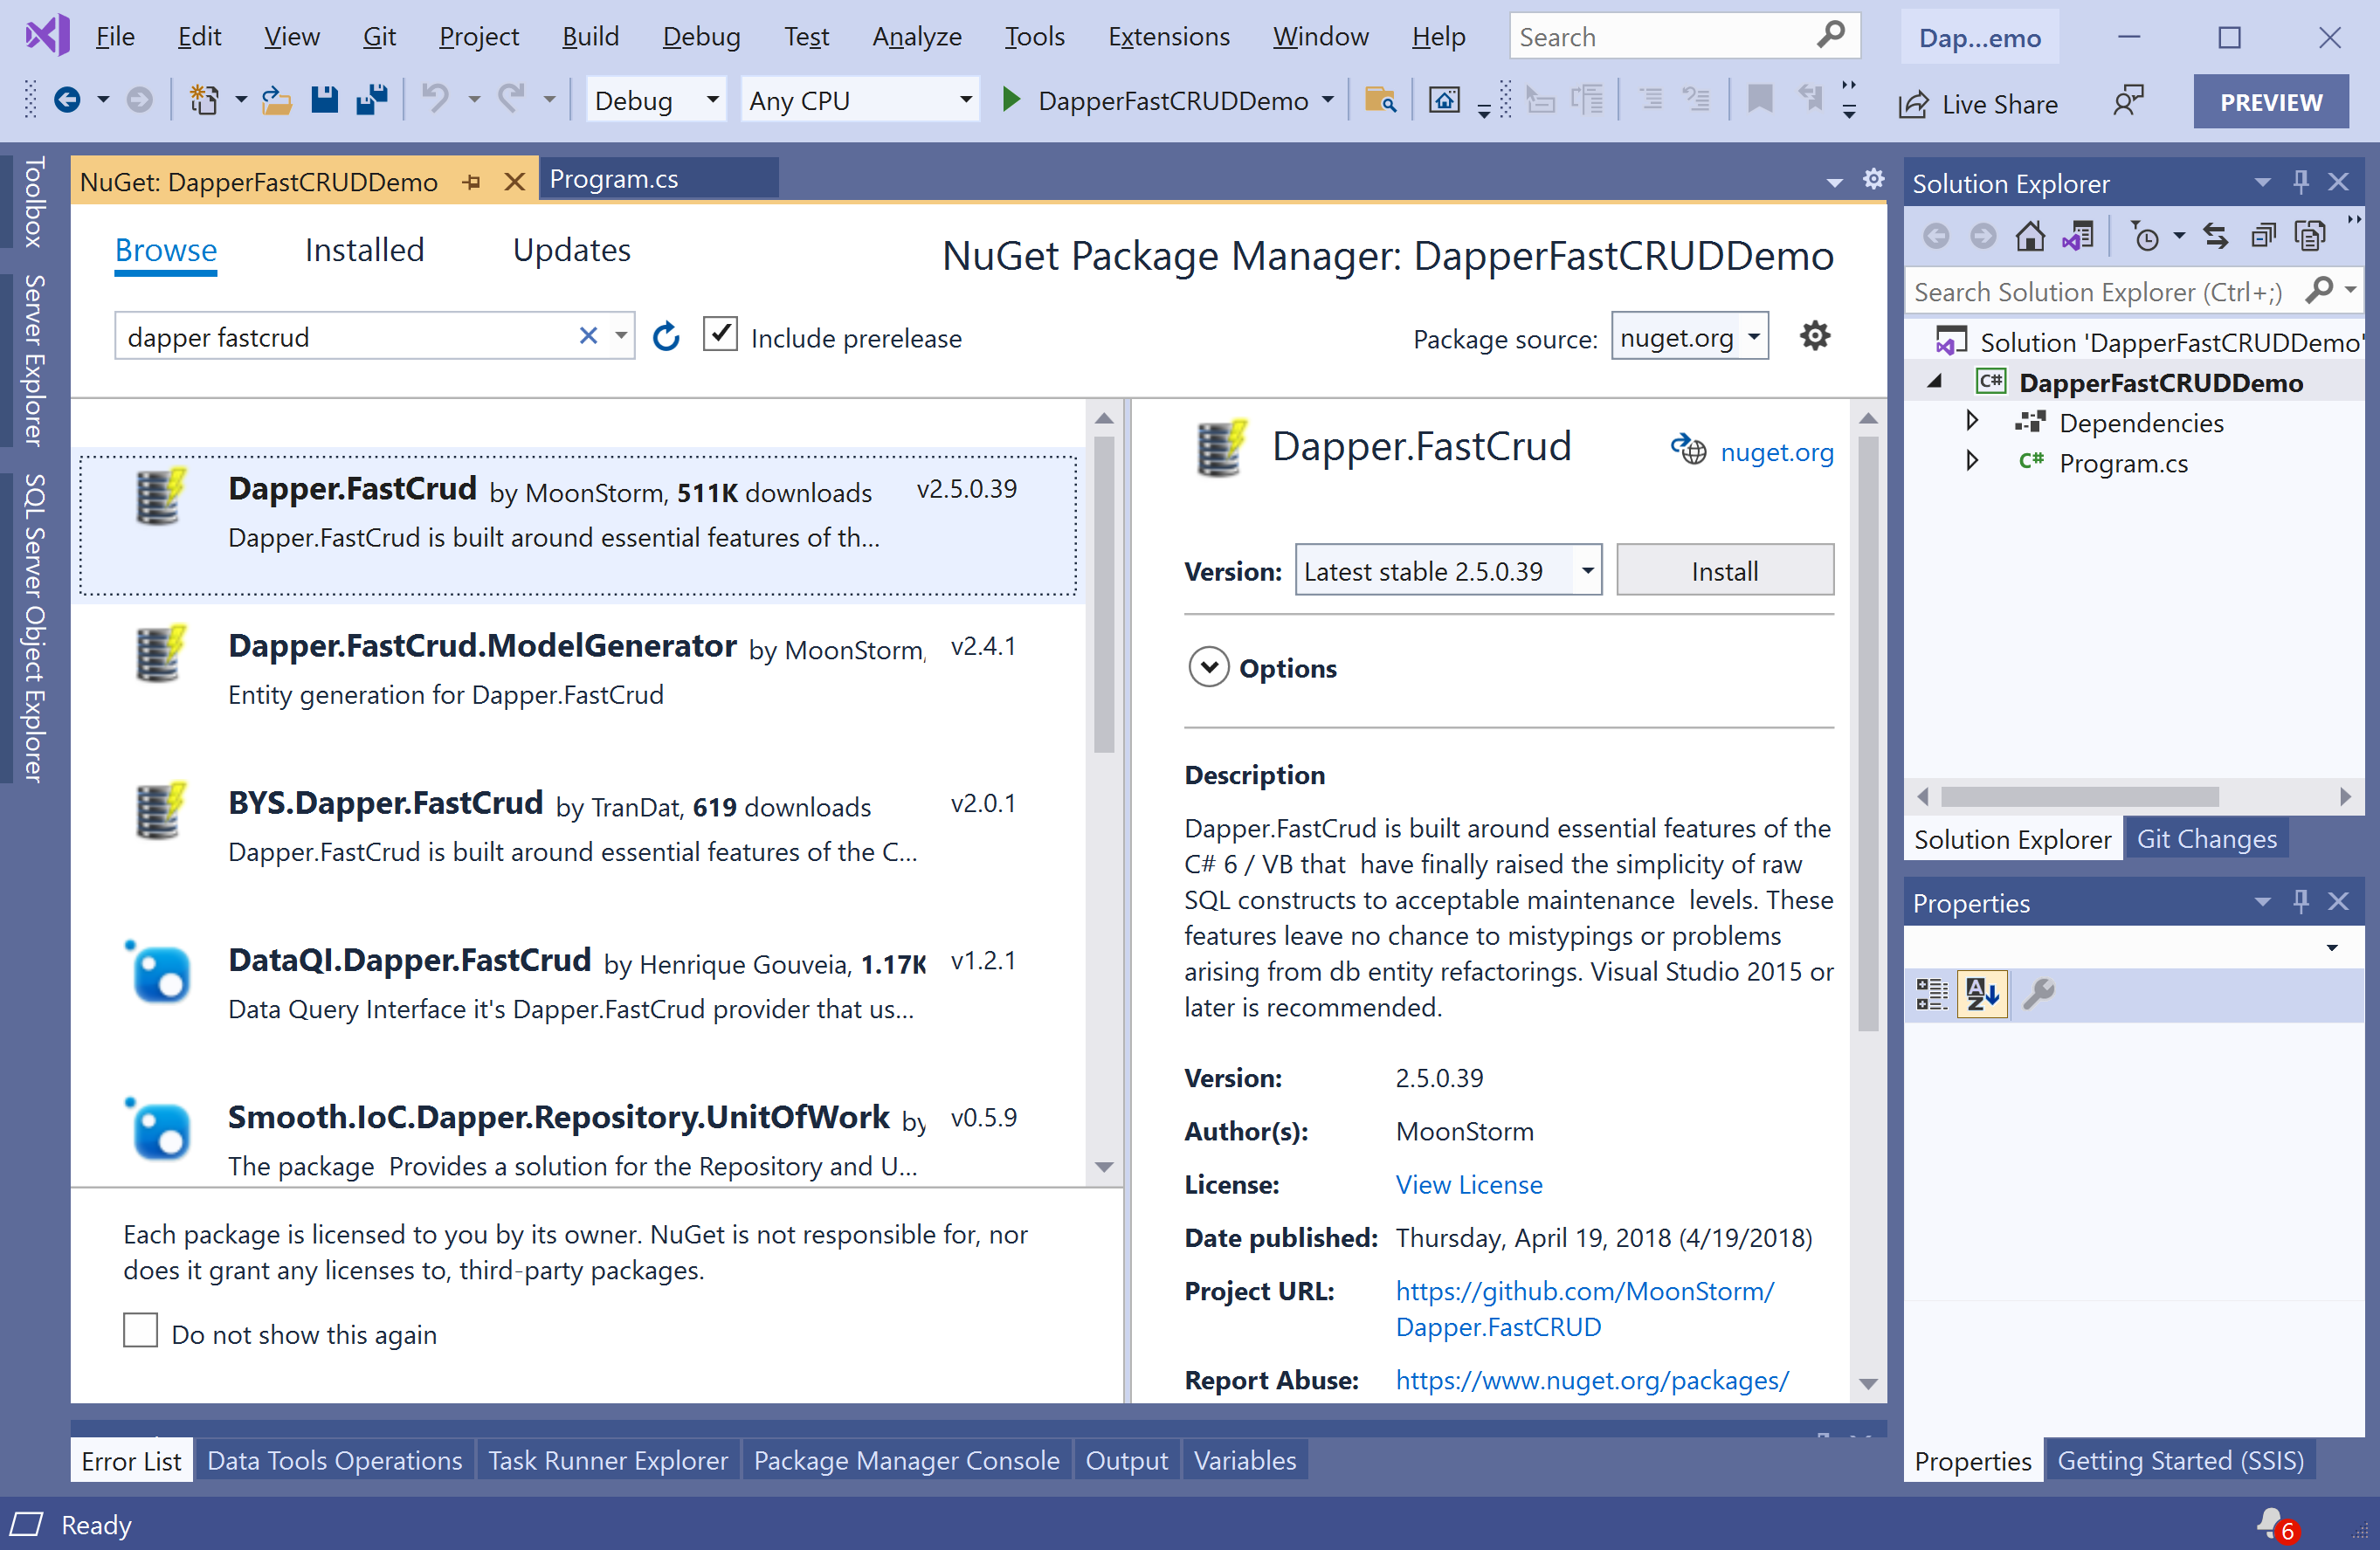Click the Live Share icon
The width and height of the screenshot is (2380, 1550).
[x=1913, y=104]
